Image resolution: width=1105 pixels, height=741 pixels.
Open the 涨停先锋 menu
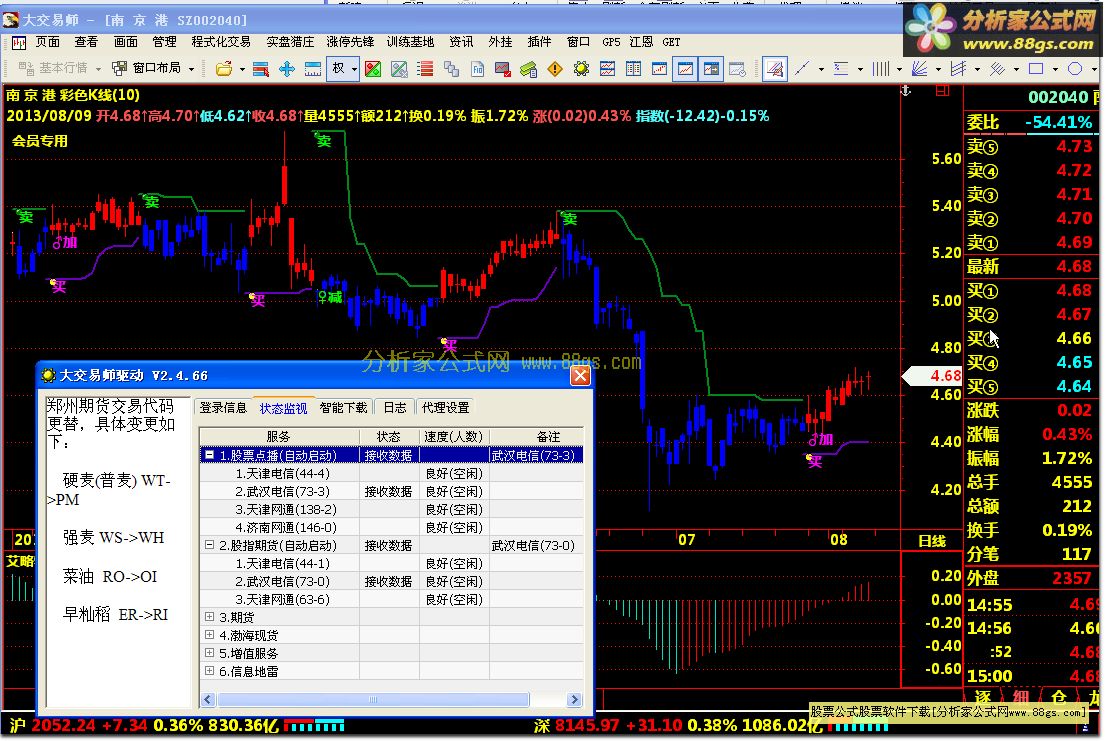pos(350,42)
